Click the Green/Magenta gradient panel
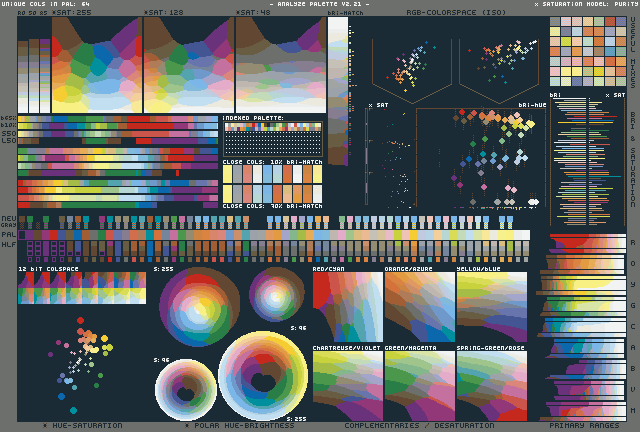The image size is (640, 432). (418, 385)
